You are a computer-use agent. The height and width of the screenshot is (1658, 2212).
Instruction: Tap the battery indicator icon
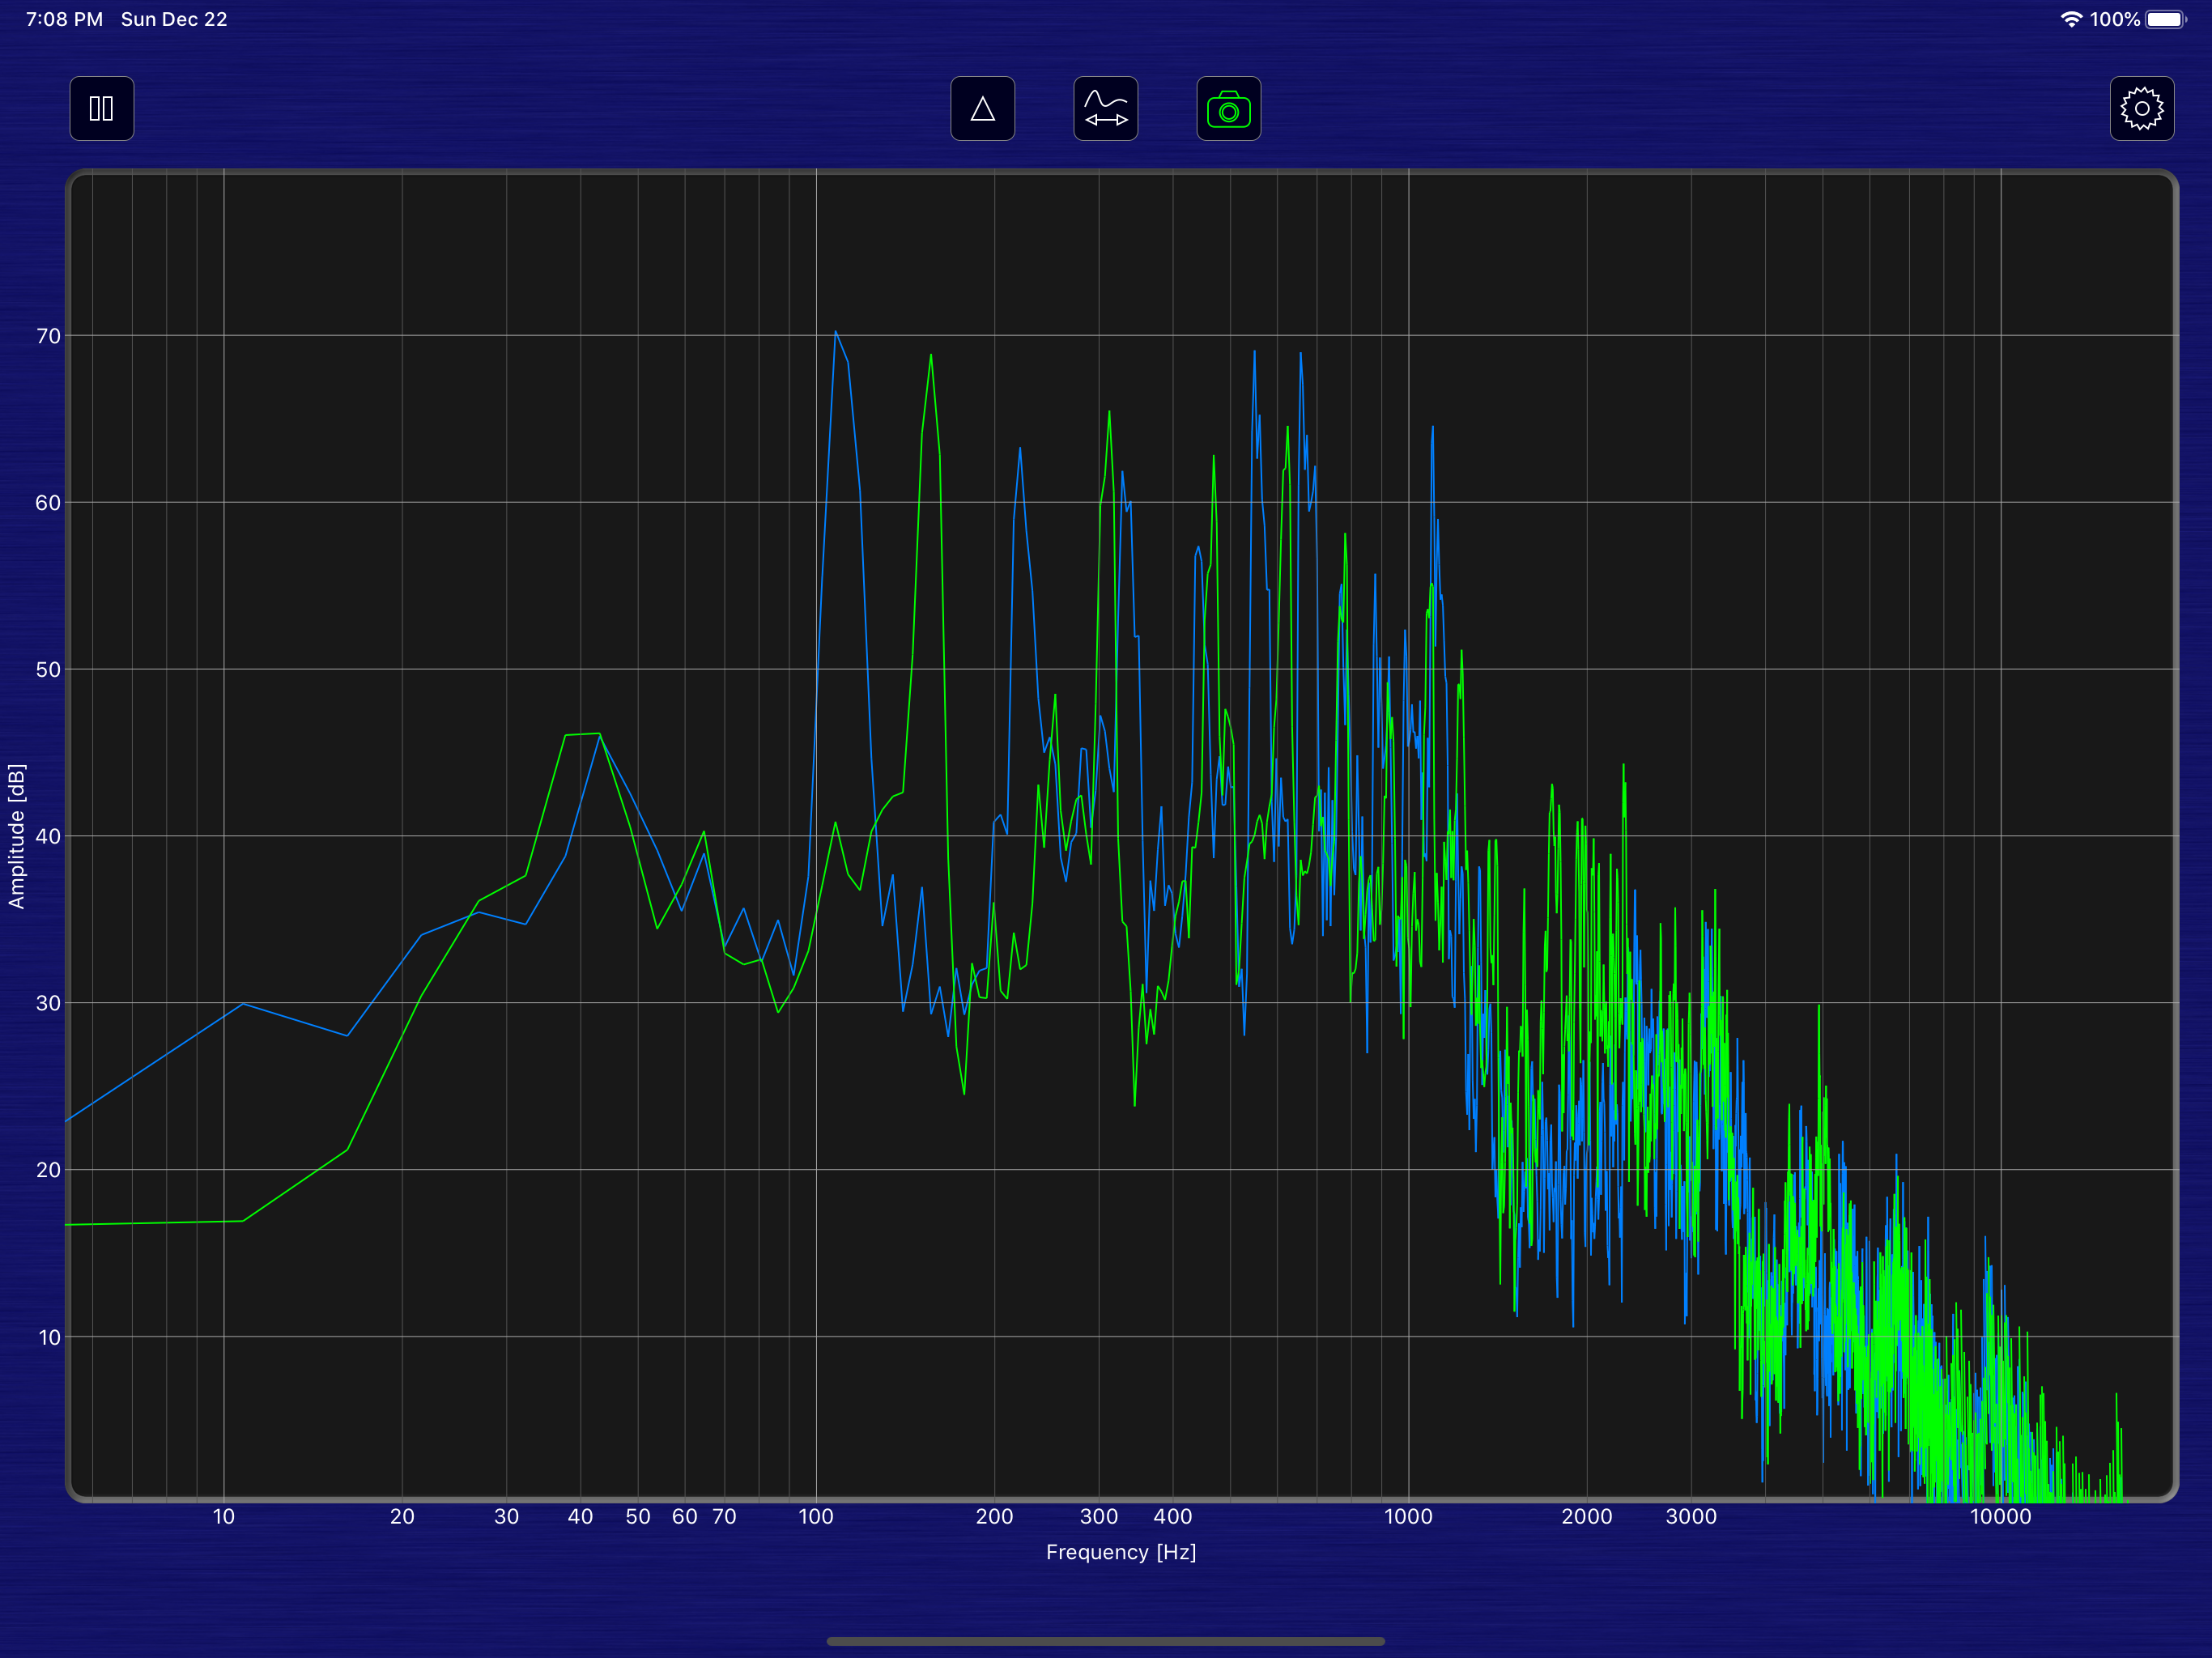2165,19
